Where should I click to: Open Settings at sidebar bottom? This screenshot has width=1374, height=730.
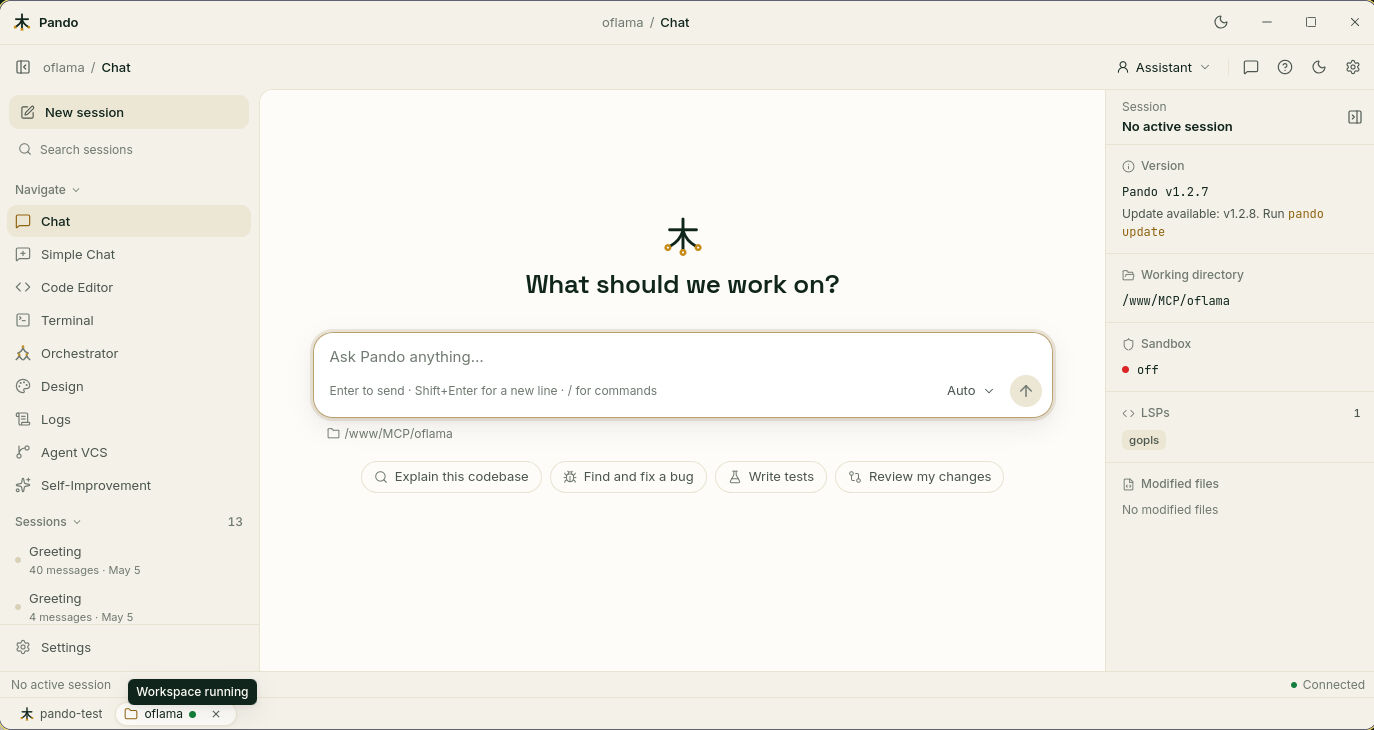pyautogui.click(x=129, y=647)
